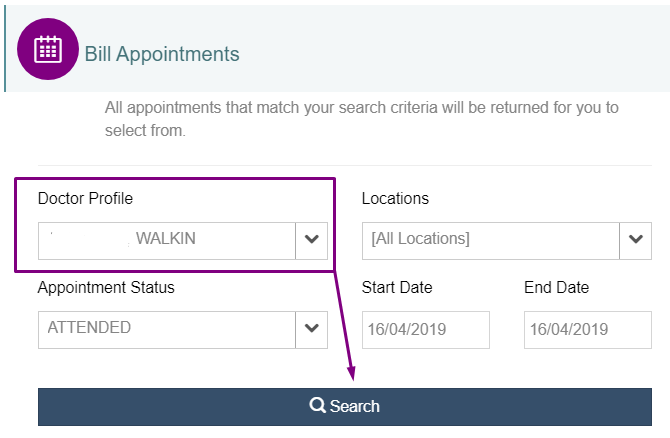The image size is (670, 438).
Task: Select the WALKIN doctor profile field
Action: coord(167,240)
